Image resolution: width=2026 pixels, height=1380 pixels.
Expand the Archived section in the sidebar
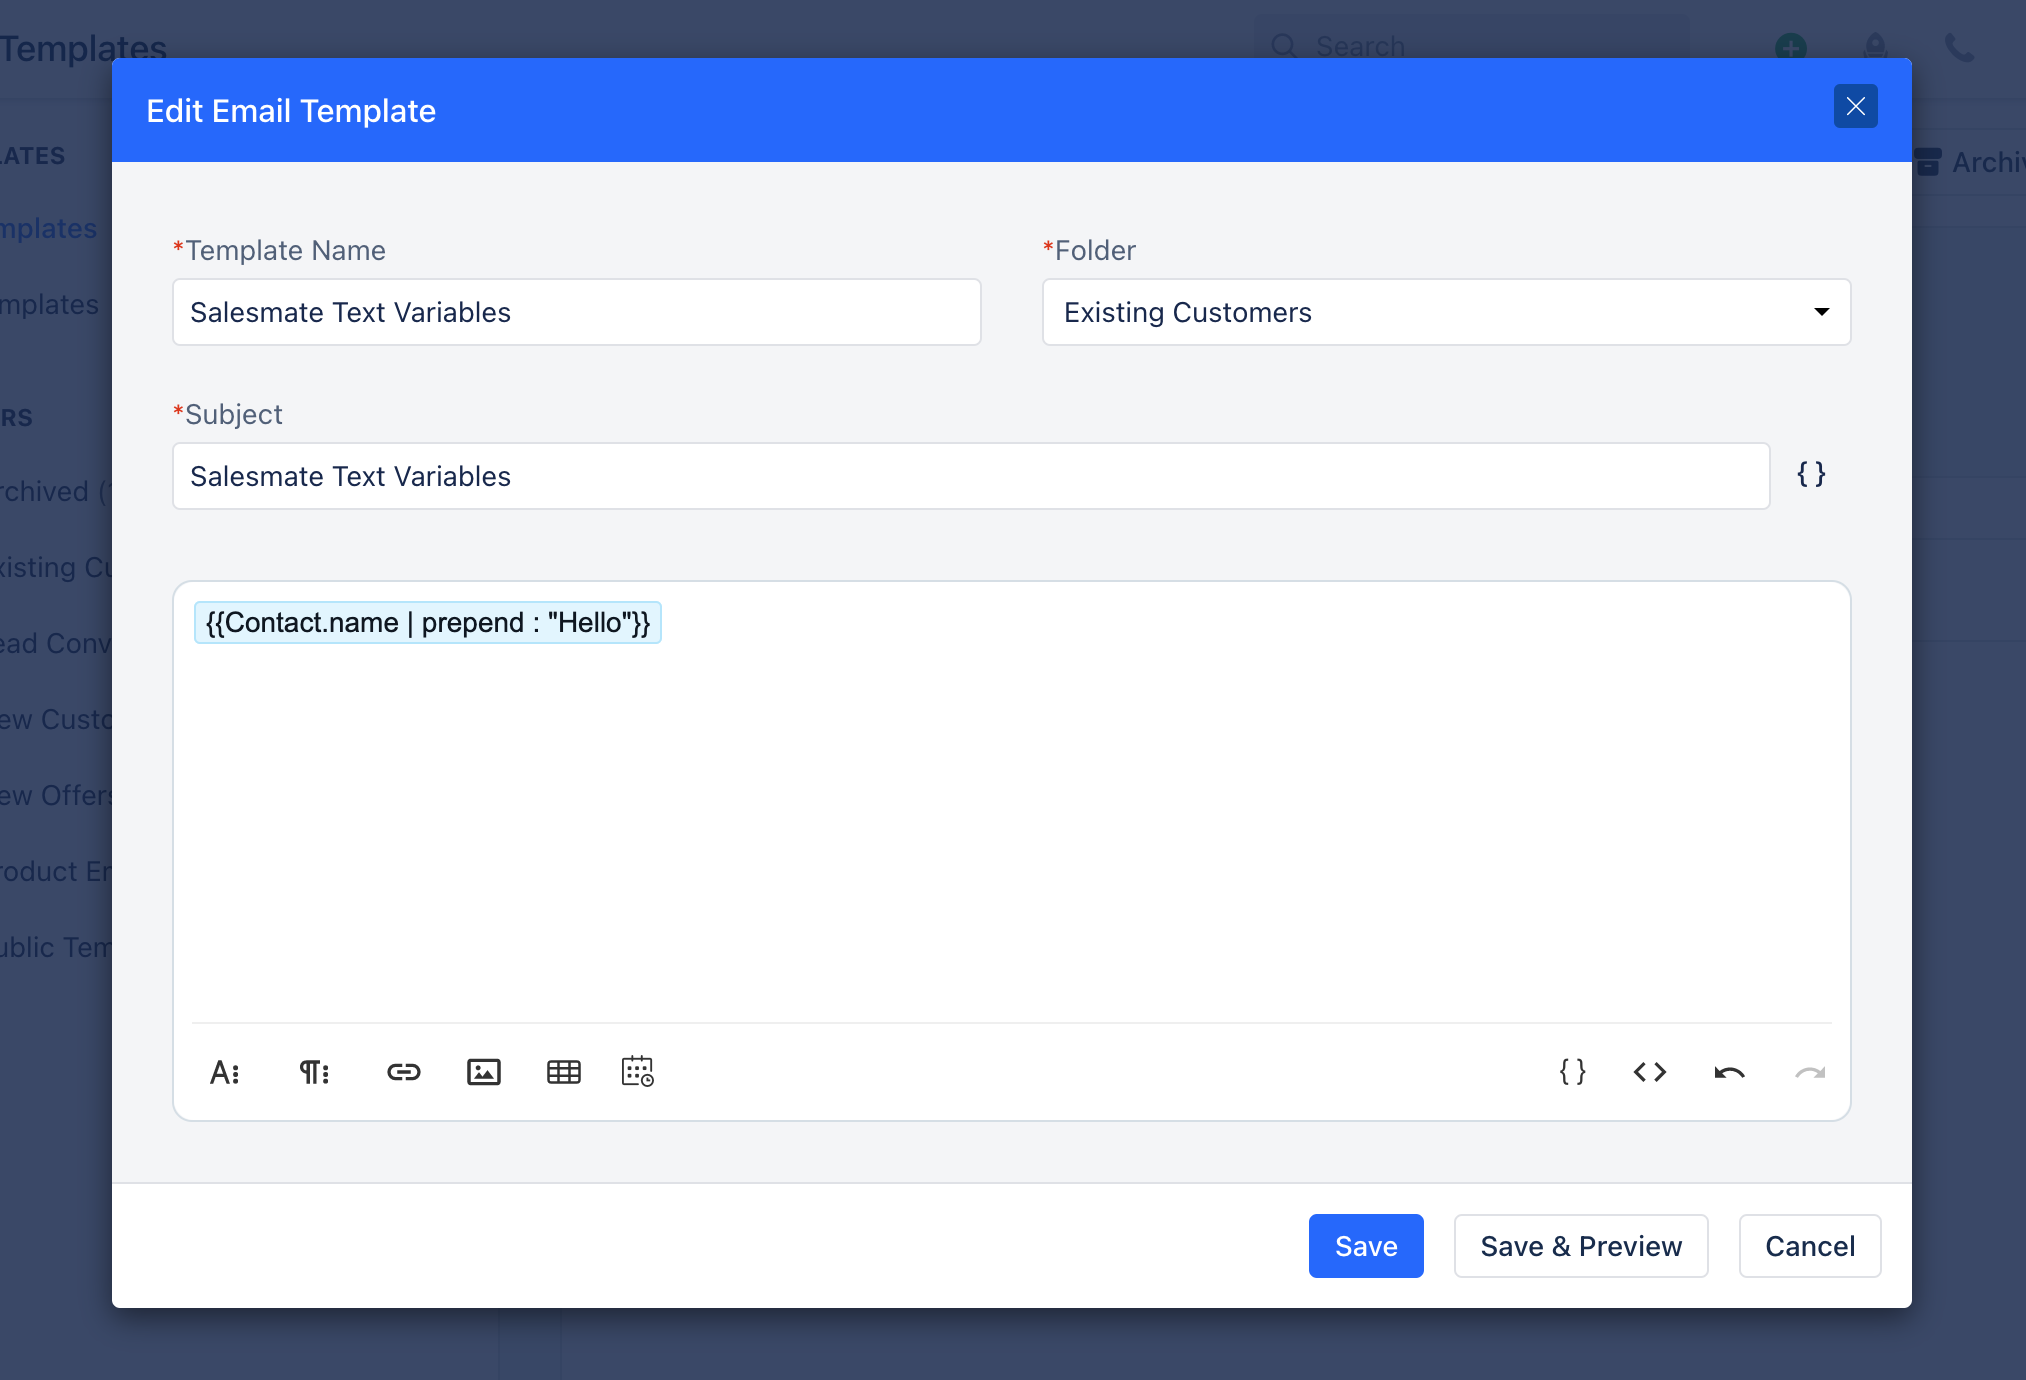point(48,491)
